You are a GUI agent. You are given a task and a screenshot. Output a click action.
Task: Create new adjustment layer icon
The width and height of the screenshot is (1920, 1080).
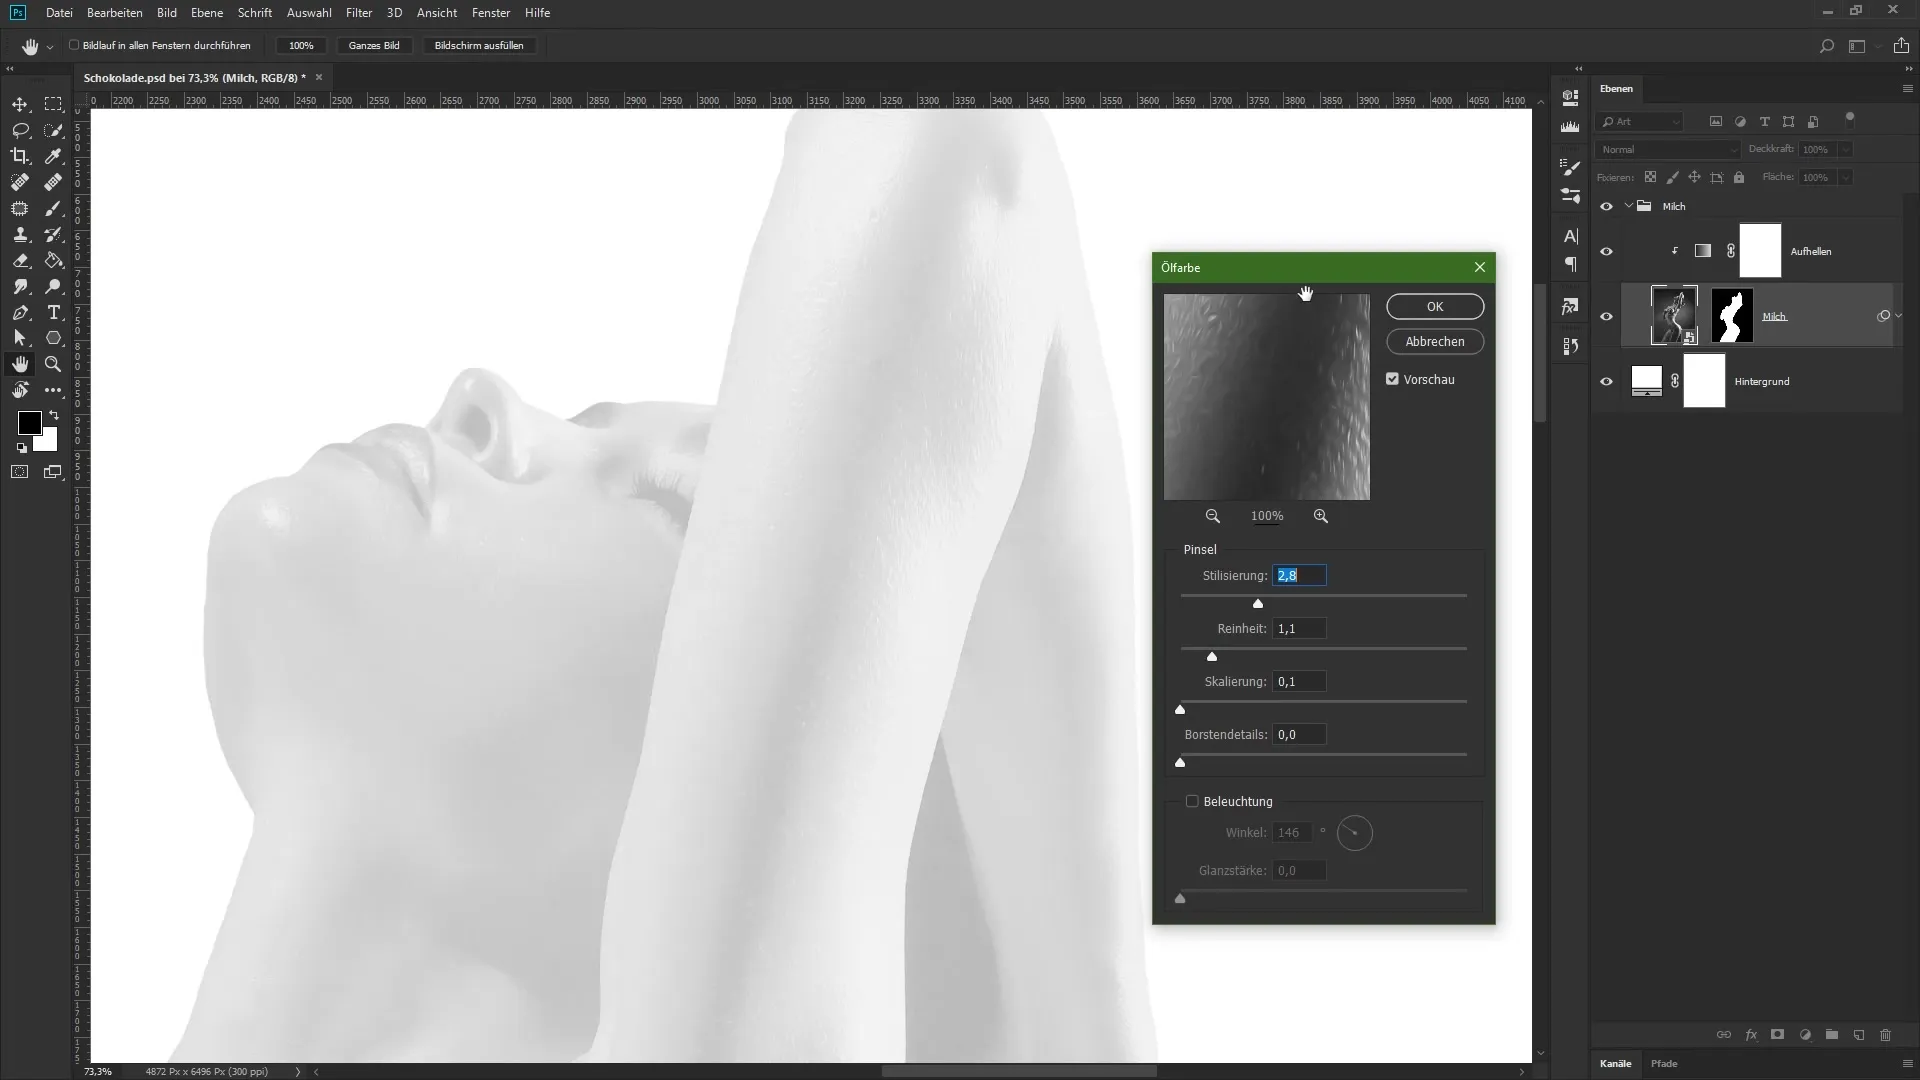point(1805,1035)
